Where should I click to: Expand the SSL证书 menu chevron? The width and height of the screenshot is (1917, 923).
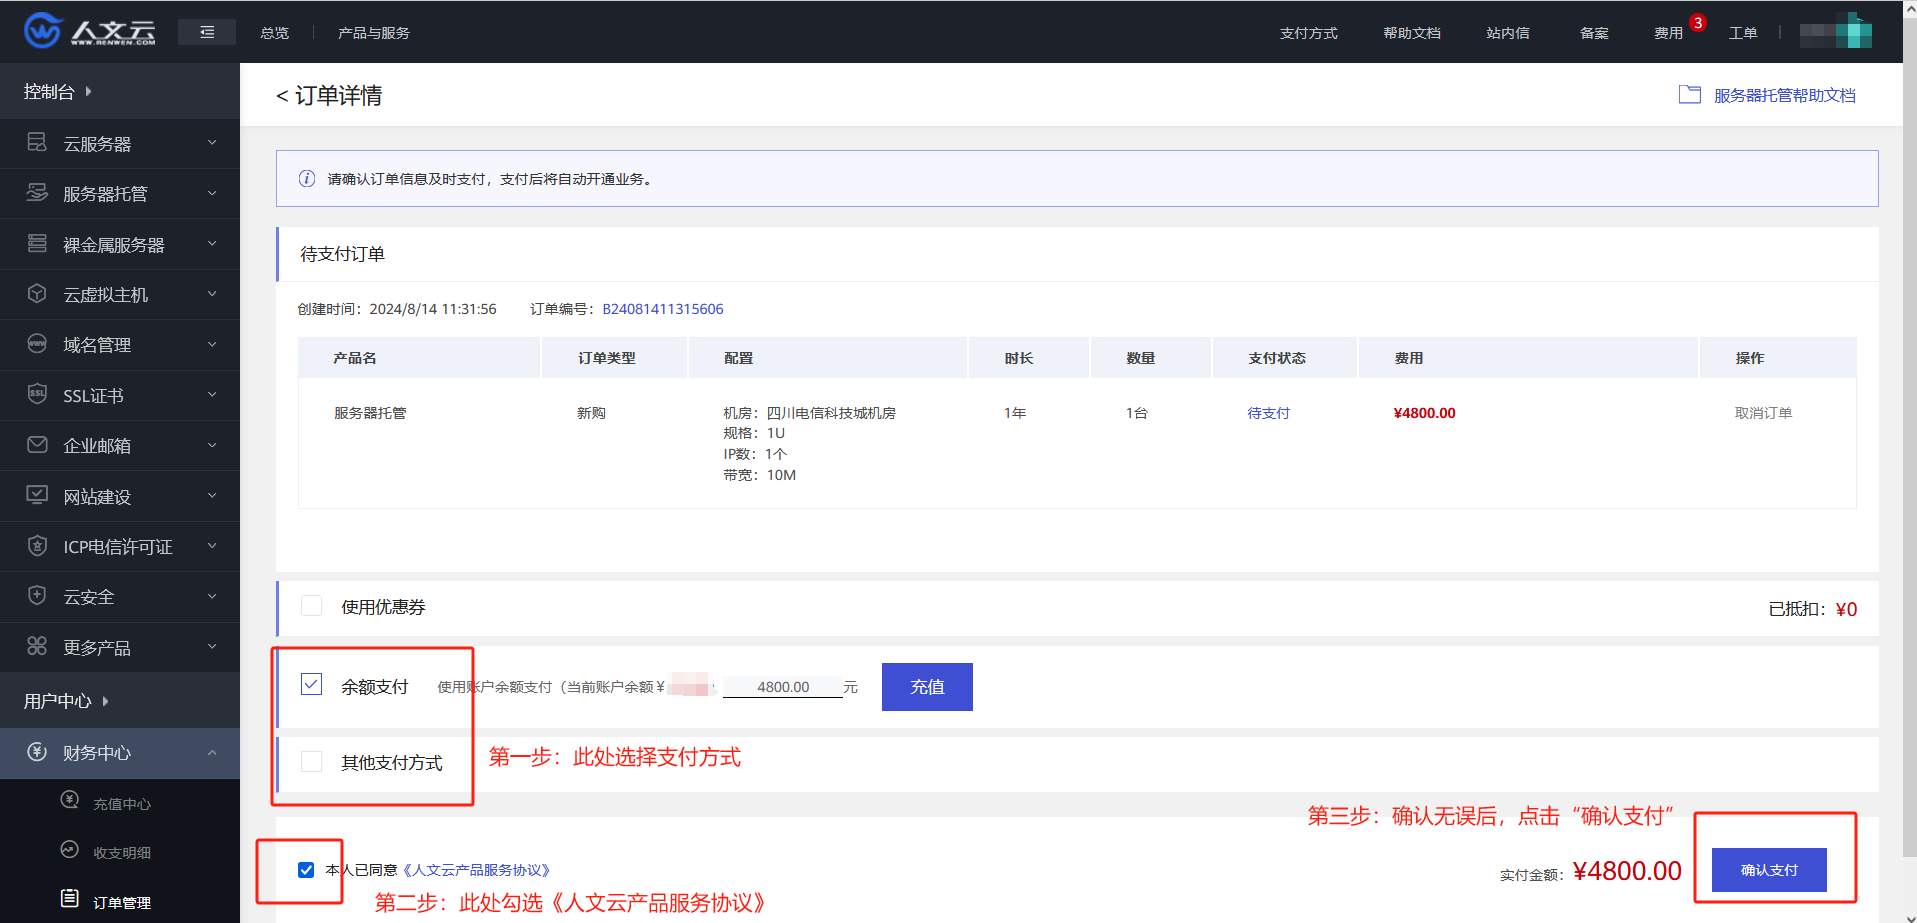tap(212, 395)
